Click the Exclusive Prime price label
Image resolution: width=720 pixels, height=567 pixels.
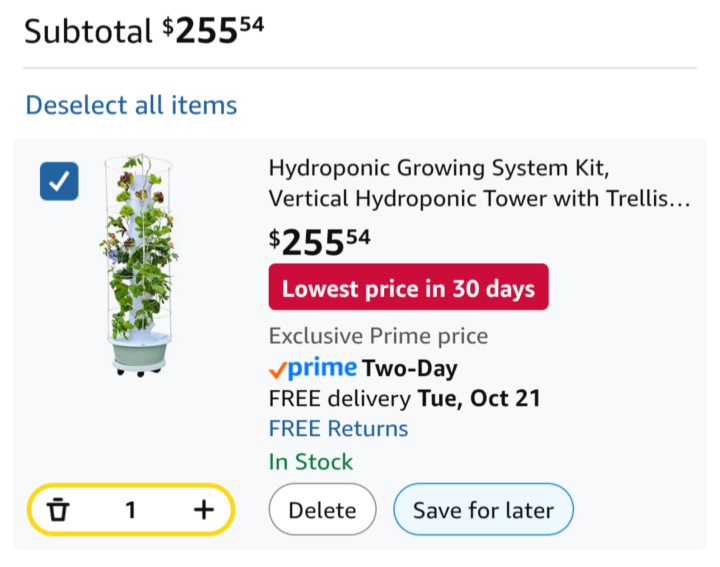coord(378,336)
